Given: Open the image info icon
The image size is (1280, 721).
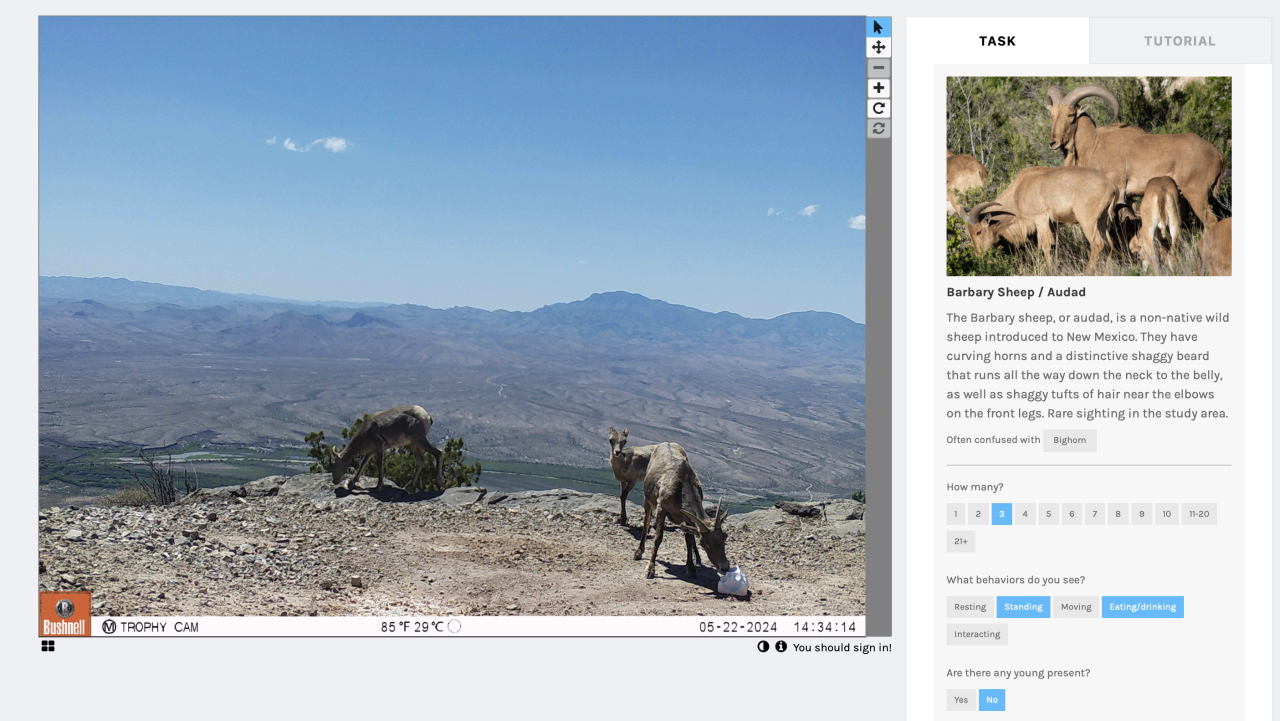Looking at the screenshot, I should point(781,647).
